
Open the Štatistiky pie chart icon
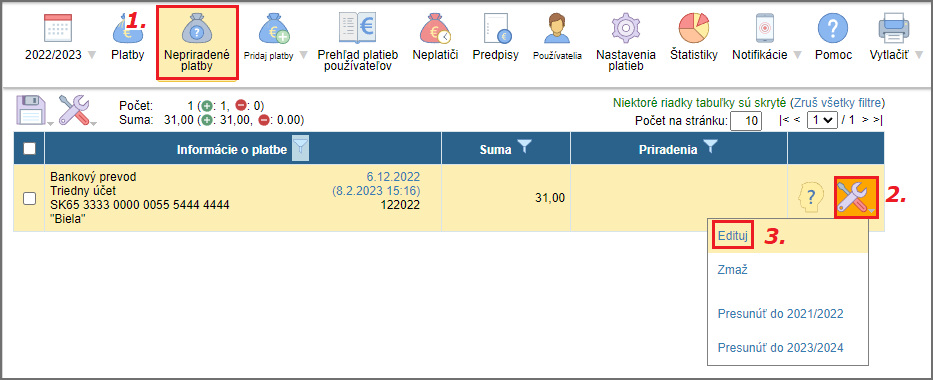click(x=694, y=29)
